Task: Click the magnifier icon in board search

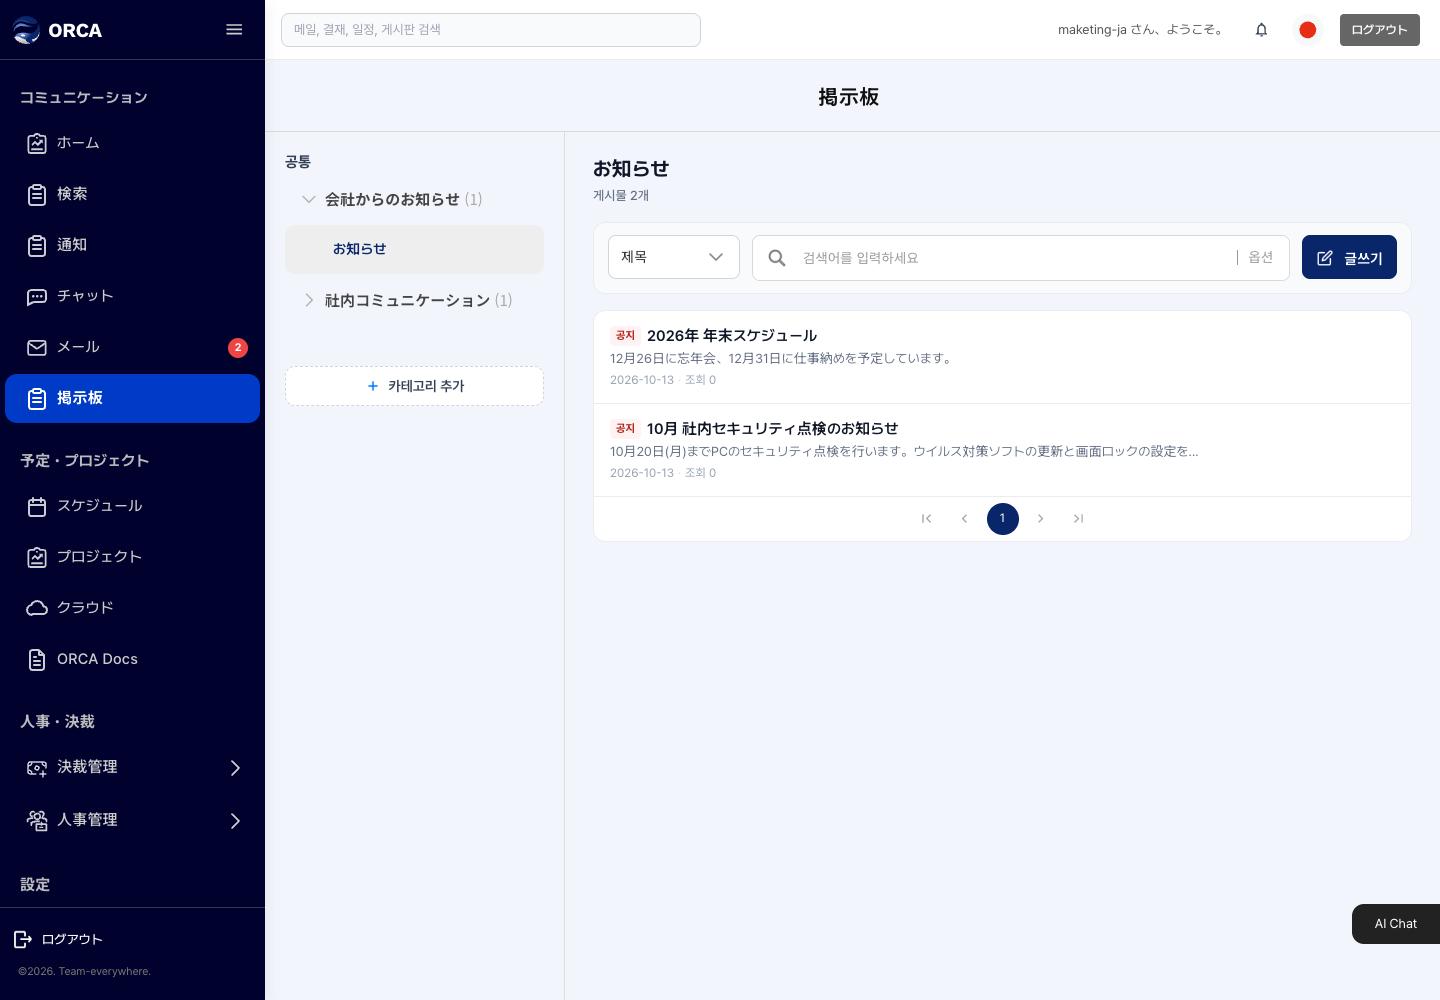Action: point(777,258)
